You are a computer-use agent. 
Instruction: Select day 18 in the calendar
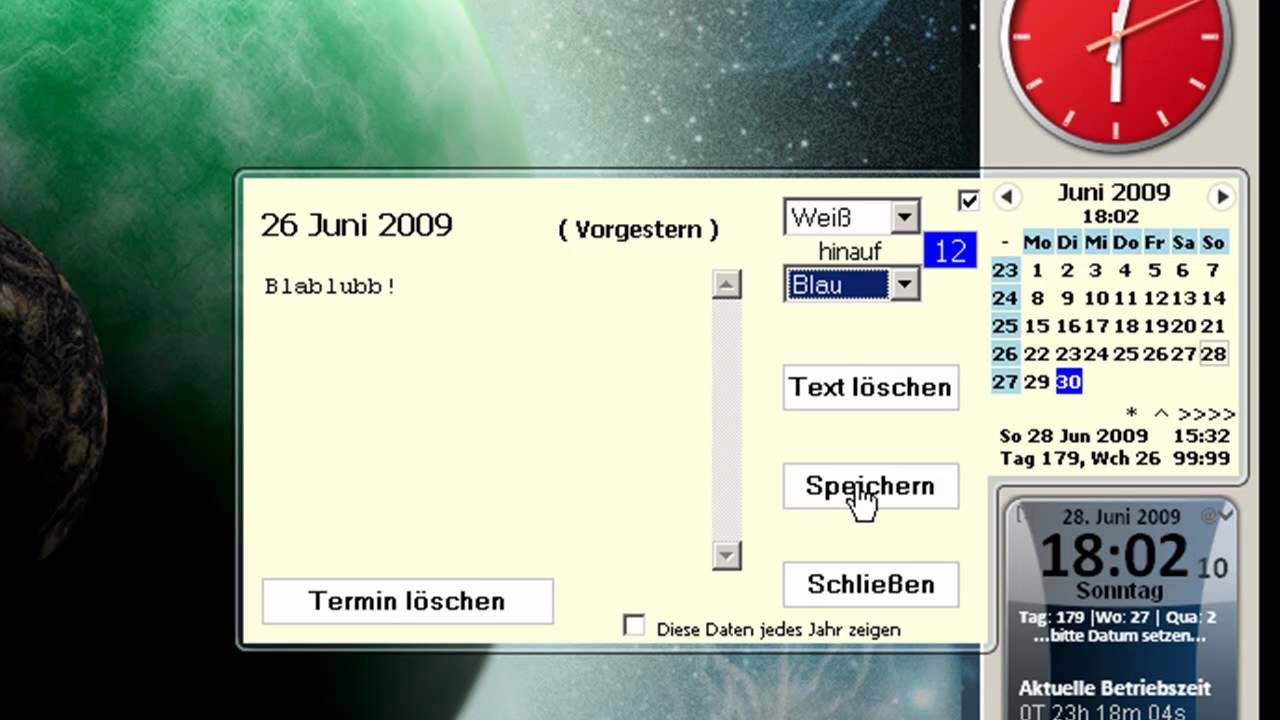coord(1126,326)
